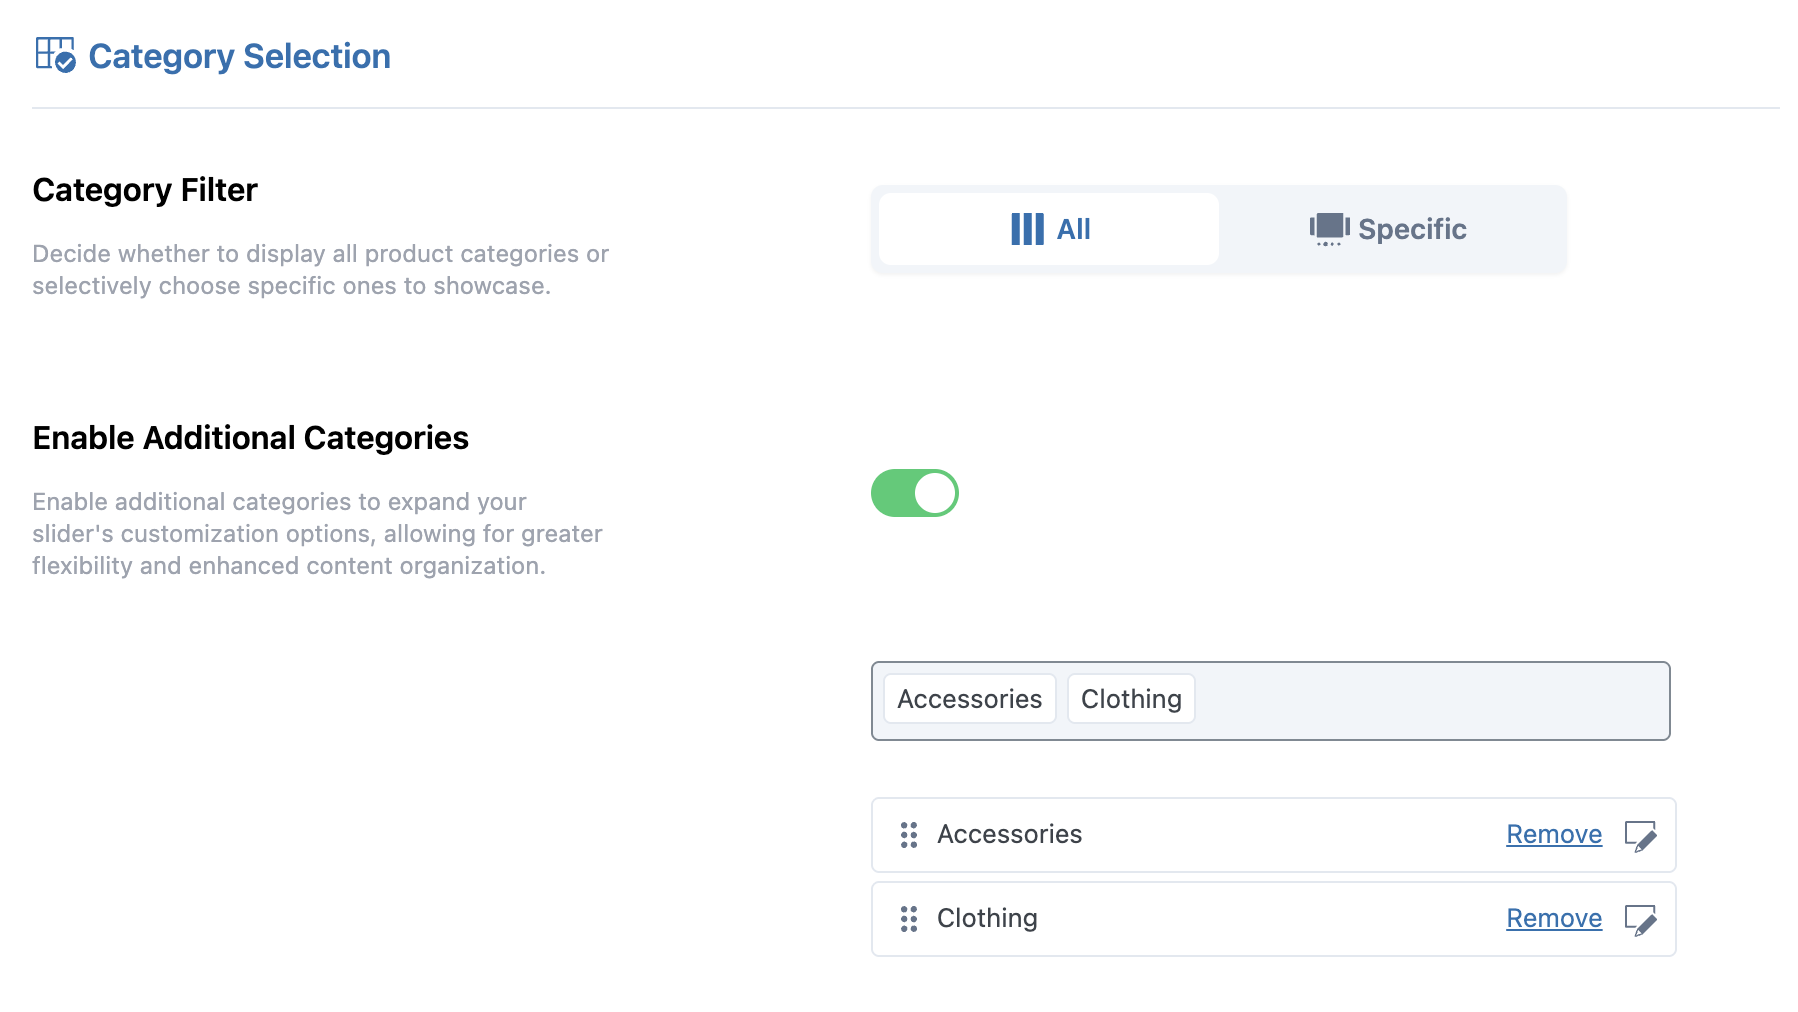Click the slider icon beside Specific
Screen dimensions: 1798x1012
click(x=1329, y=229)
